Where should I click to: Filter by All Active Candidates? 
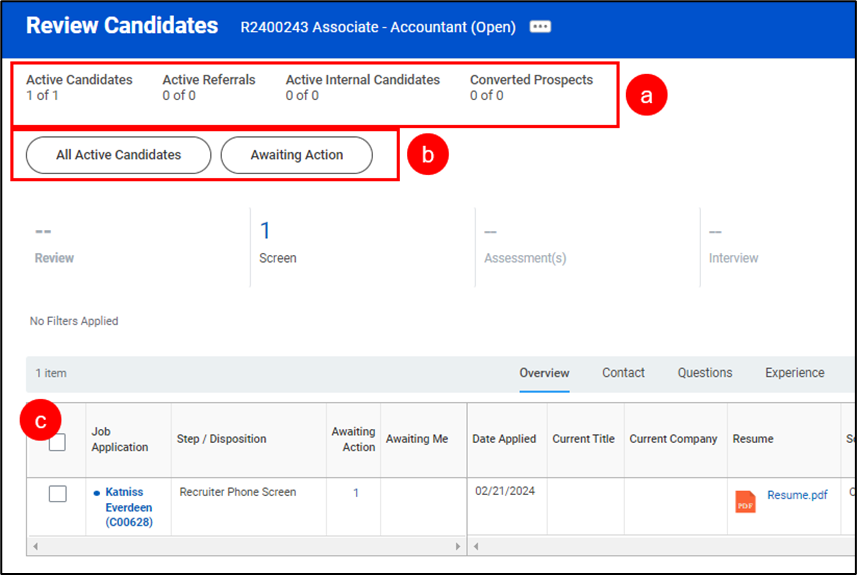pos(118,155)
